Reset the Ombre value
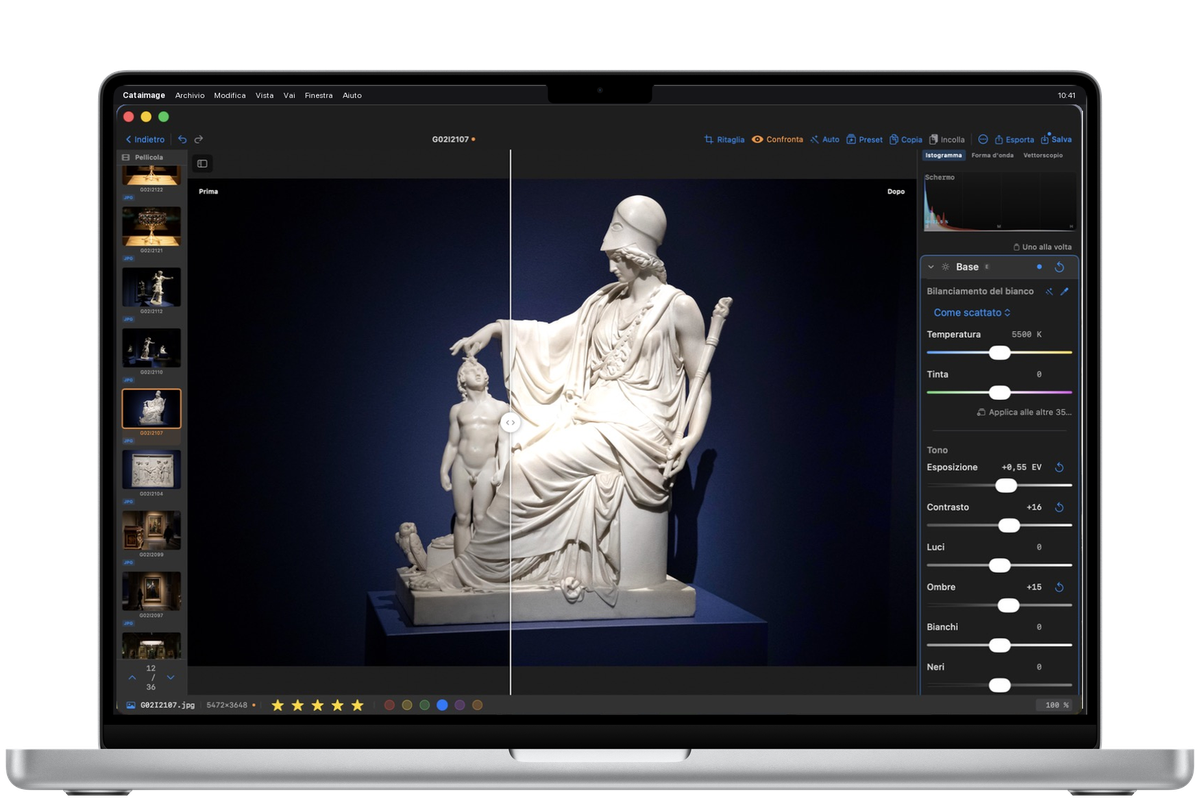The width and height of the screenshot is (1200, 800). tap(1059, 587)
